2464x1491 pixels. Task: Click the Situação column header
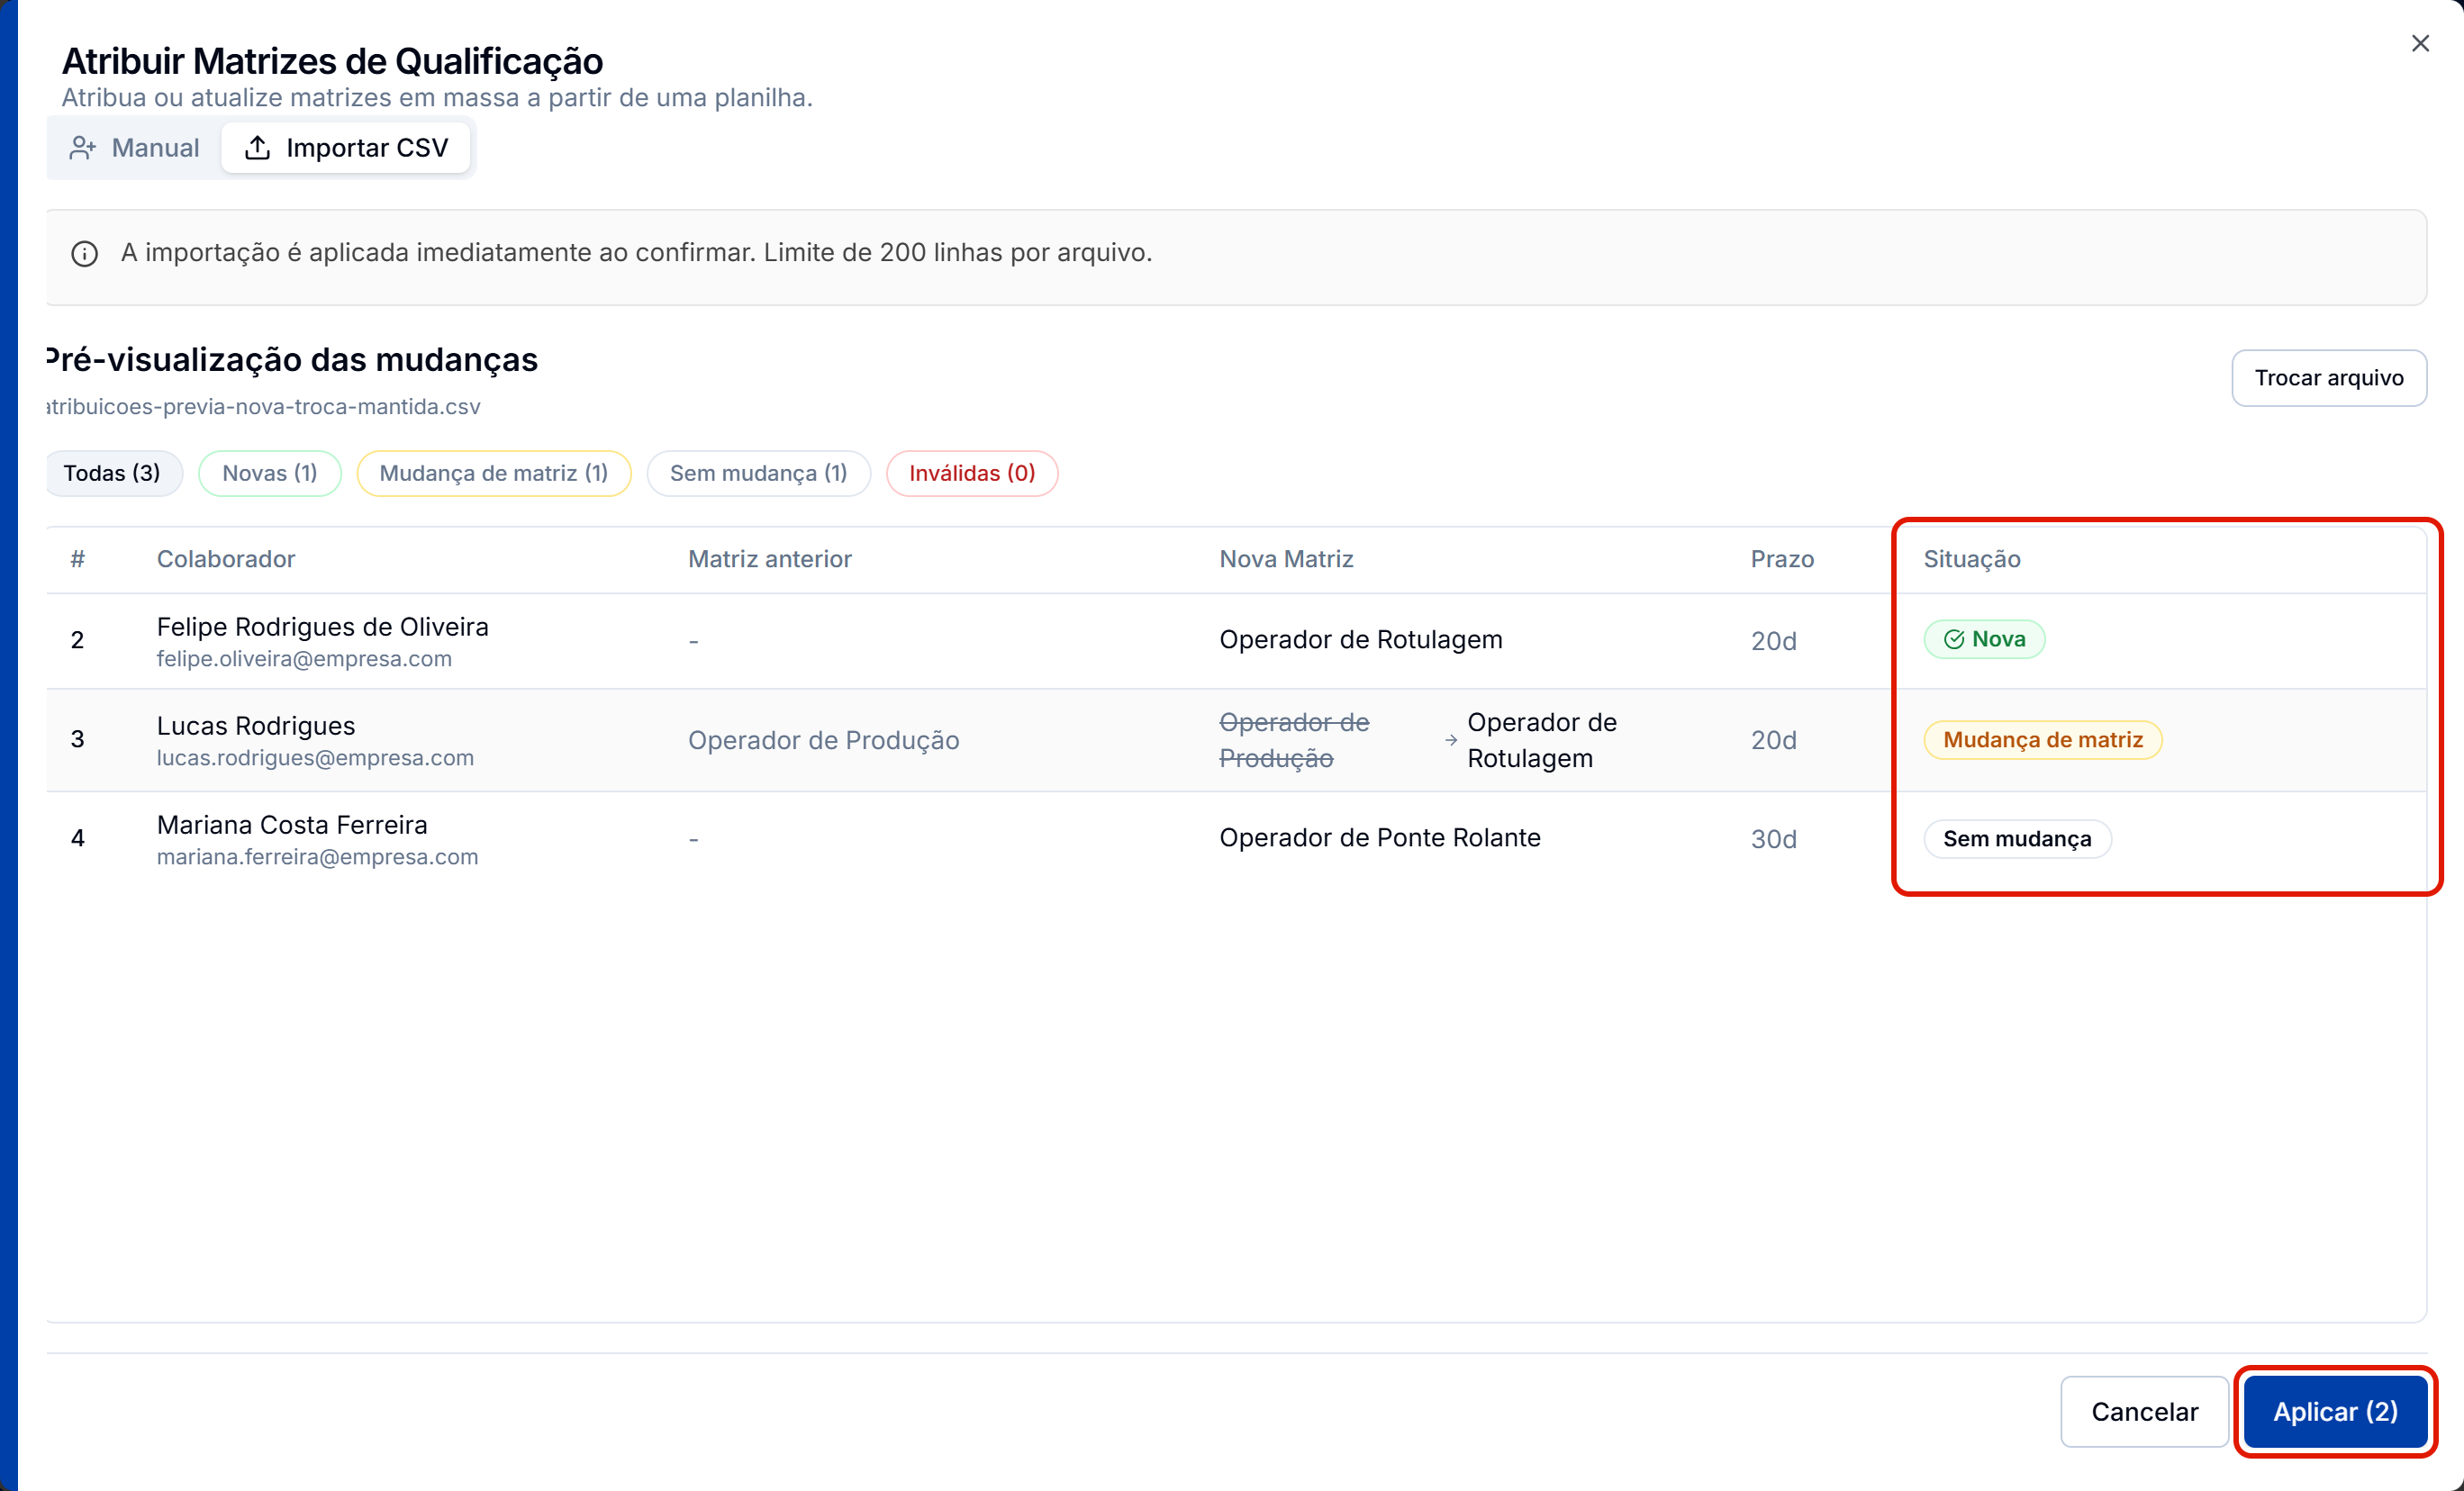pos(1972,559)
